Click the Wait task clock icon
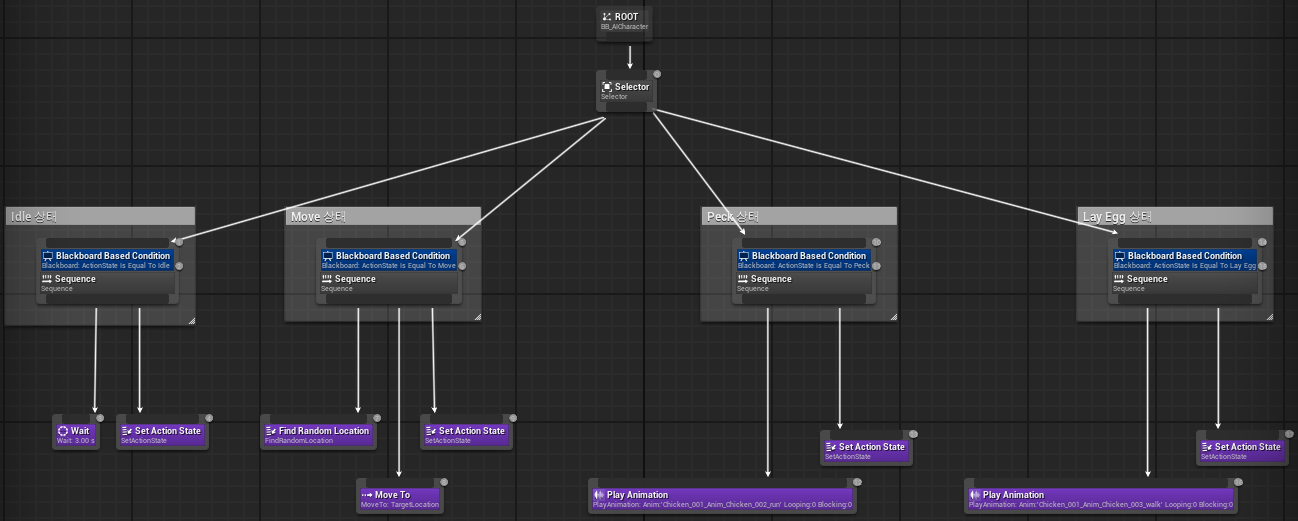 63,431
